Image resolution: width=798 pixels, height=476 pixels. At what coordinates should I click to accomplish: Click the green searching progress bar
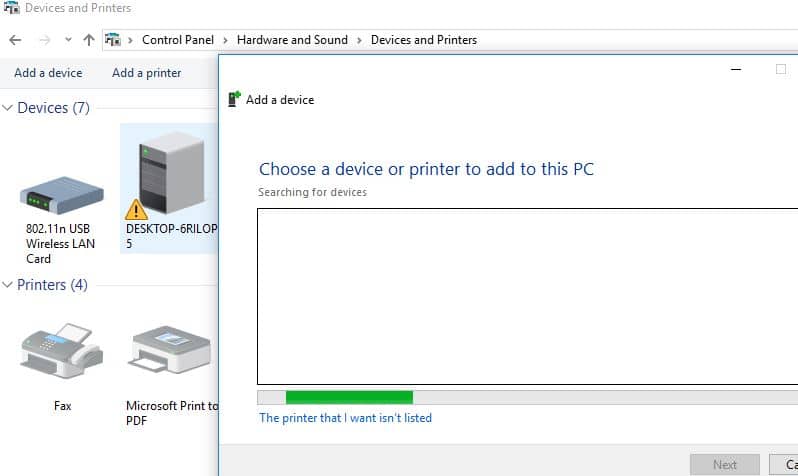tap(349, 397)
